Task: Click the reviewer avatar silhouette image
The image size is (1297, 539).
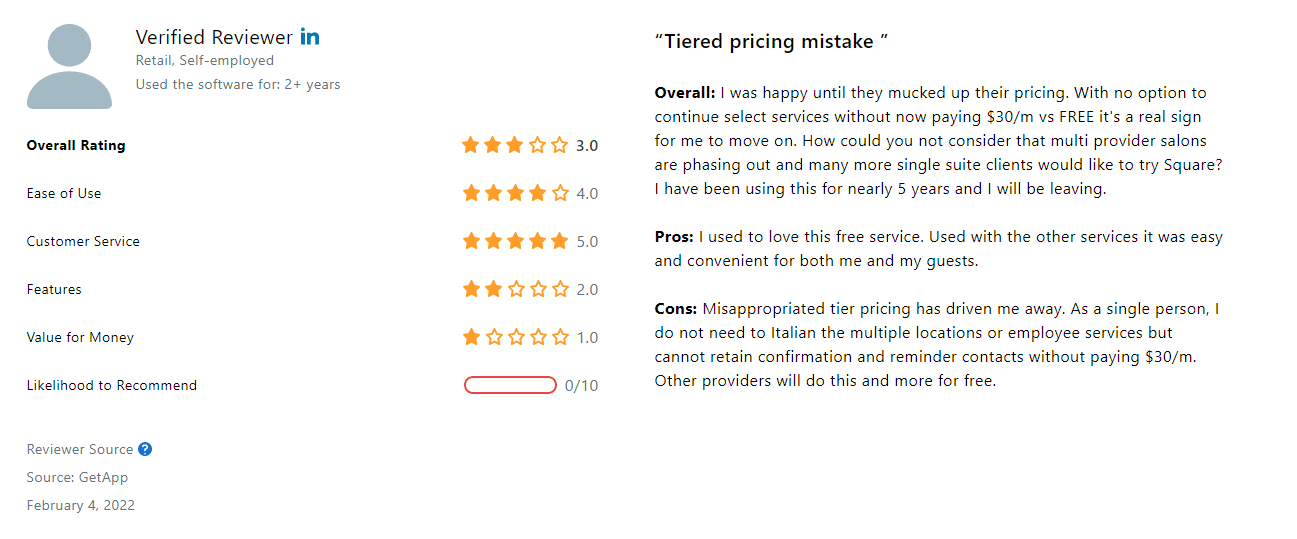Action: point(69,66)
